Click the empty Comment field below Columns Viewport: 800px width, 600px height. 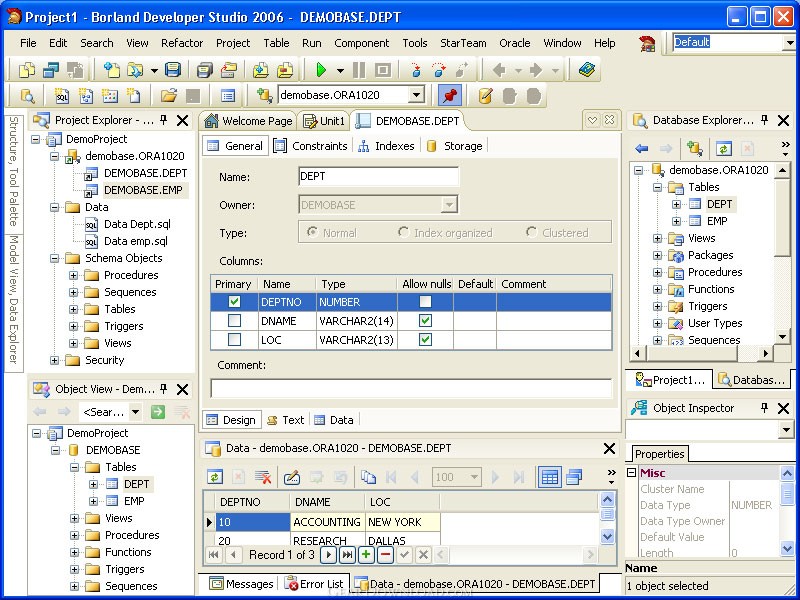point(411,388)
